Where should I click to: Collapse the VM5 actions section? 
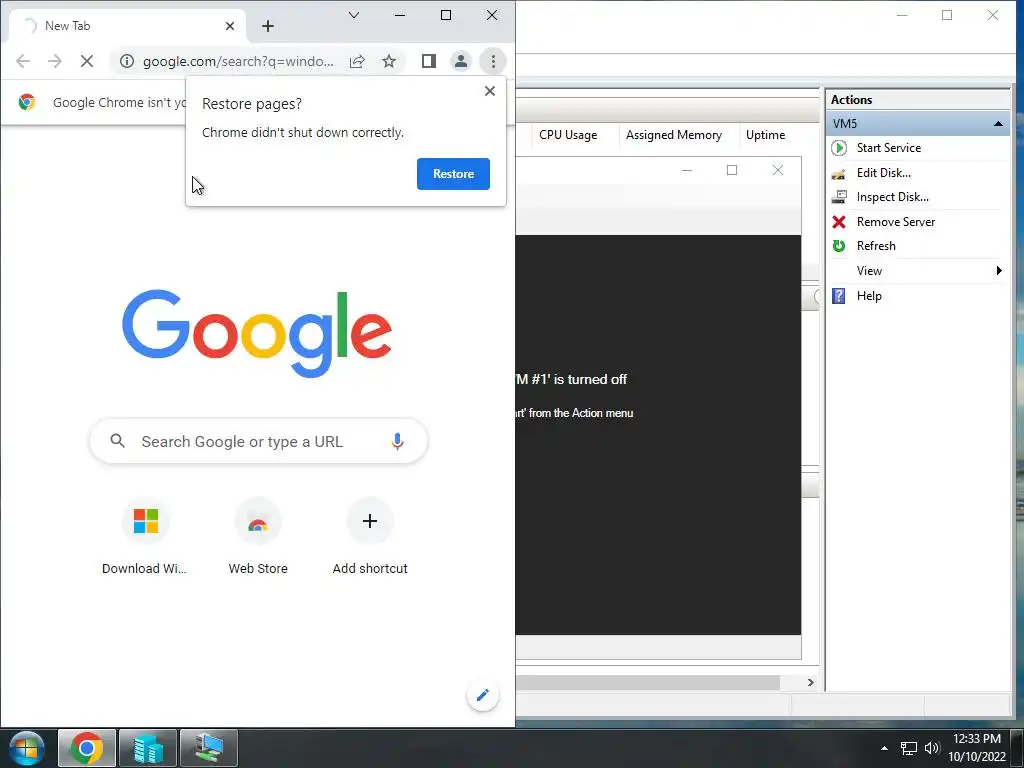click(x=998, y=123)
